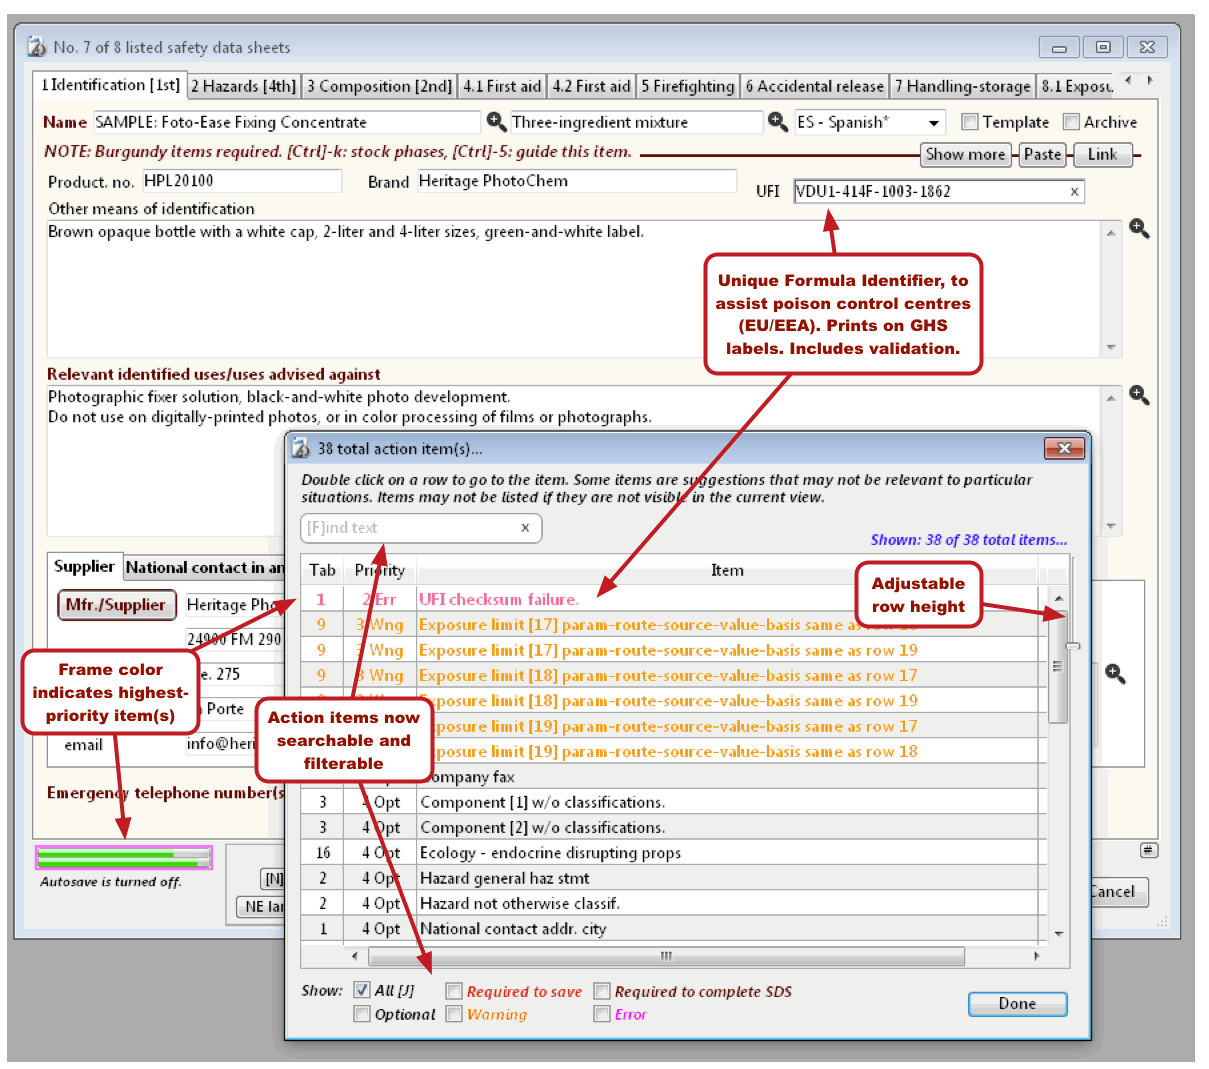Click the Brand field Heritage PhotoChem
1209x1069 pixels.
pos(576,181)
